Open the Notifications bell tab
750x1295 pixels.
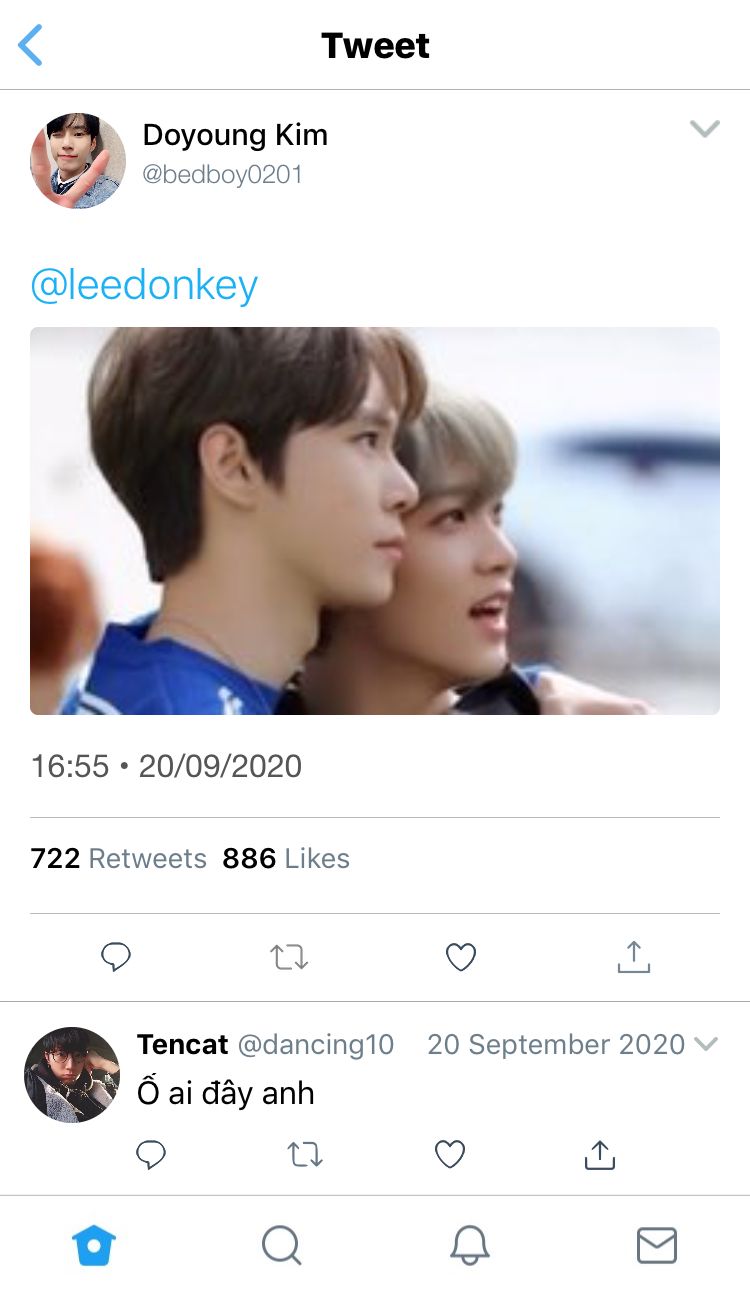pos(469,1246)
